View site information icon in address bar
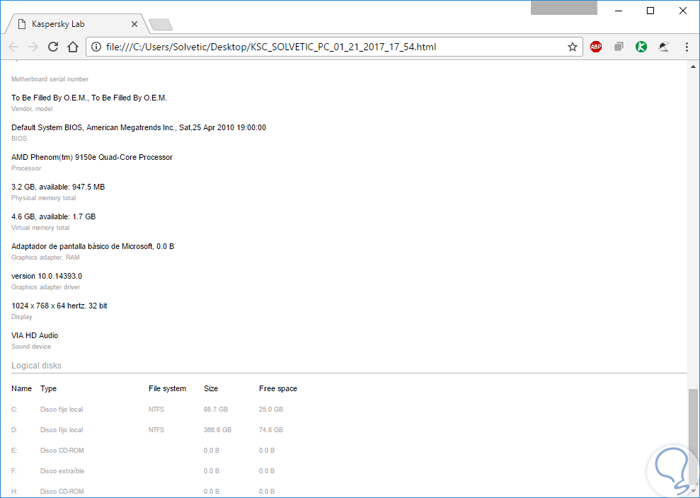This screenshot has width=700, height=498. point(96,47)
